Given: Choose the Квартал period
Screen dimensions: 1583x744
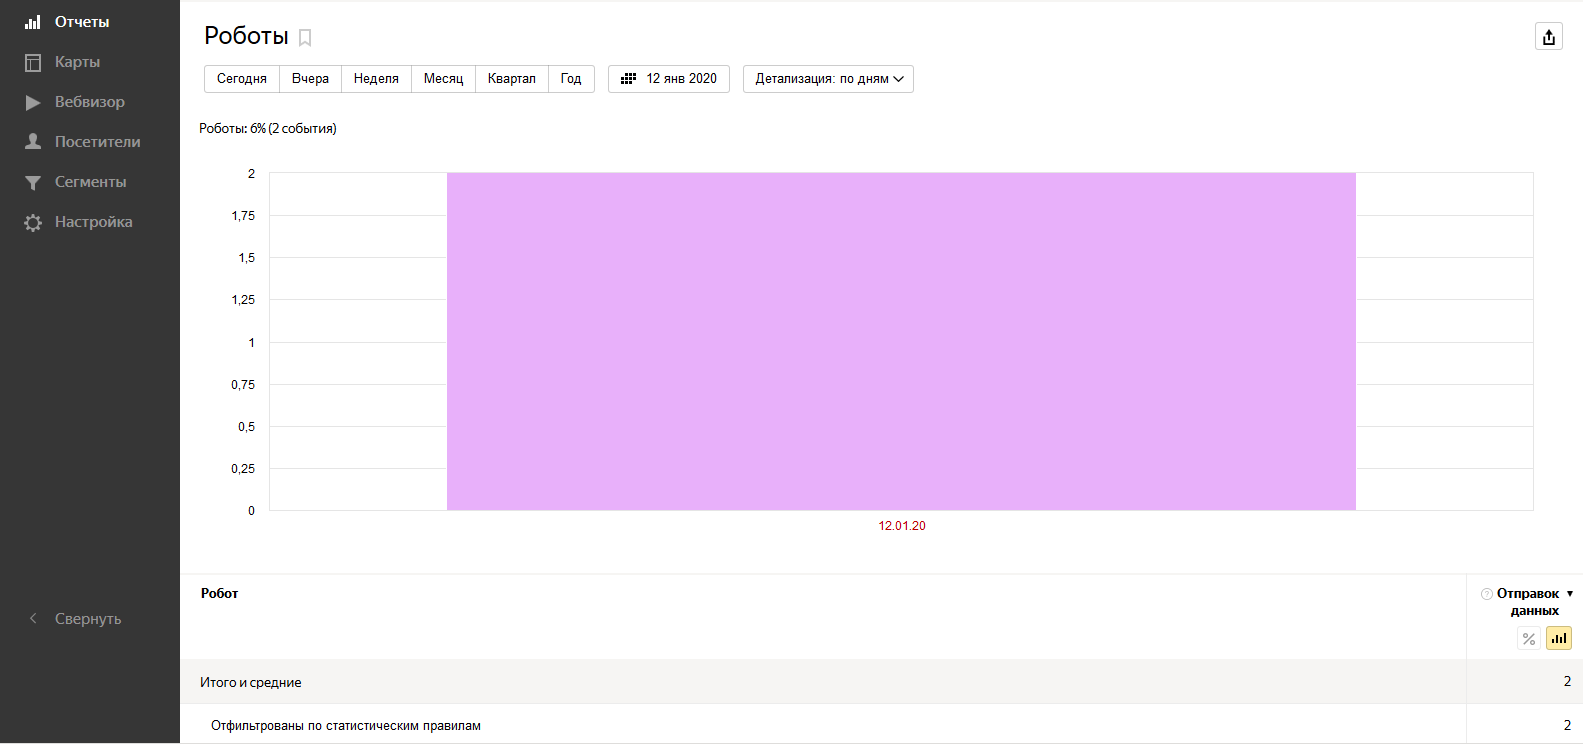Looking at the screenshot, I should point(511,79).
